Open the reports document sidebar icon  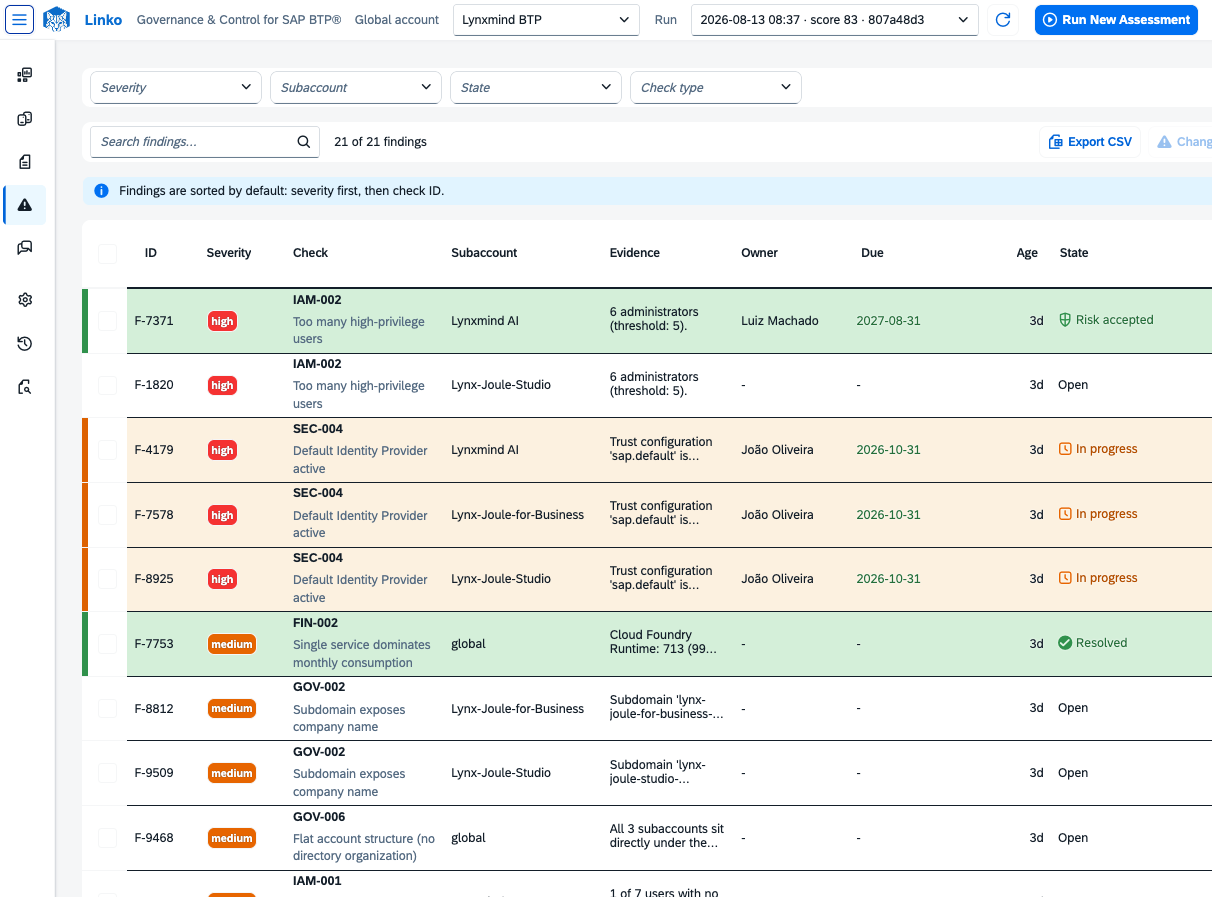pyautogui.click(x=25, y=162)
